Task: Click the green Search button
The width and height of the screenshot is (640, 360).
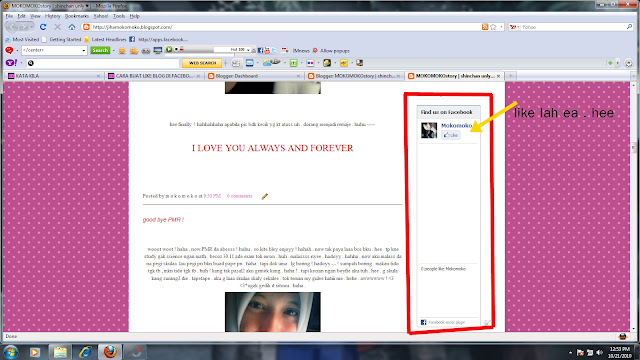Action: click(x=100, y=50)
